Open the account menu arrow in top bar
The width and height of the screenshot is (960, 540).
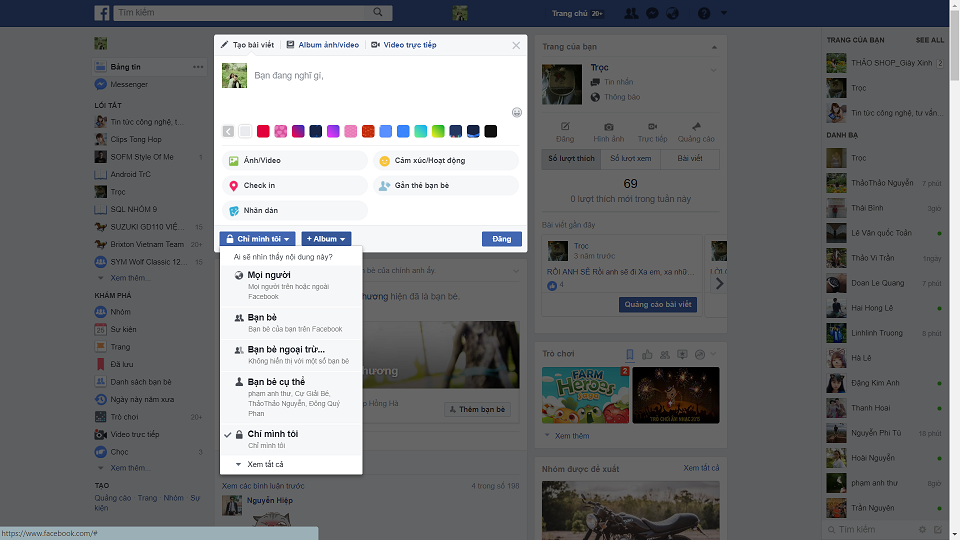coord(724,13)
